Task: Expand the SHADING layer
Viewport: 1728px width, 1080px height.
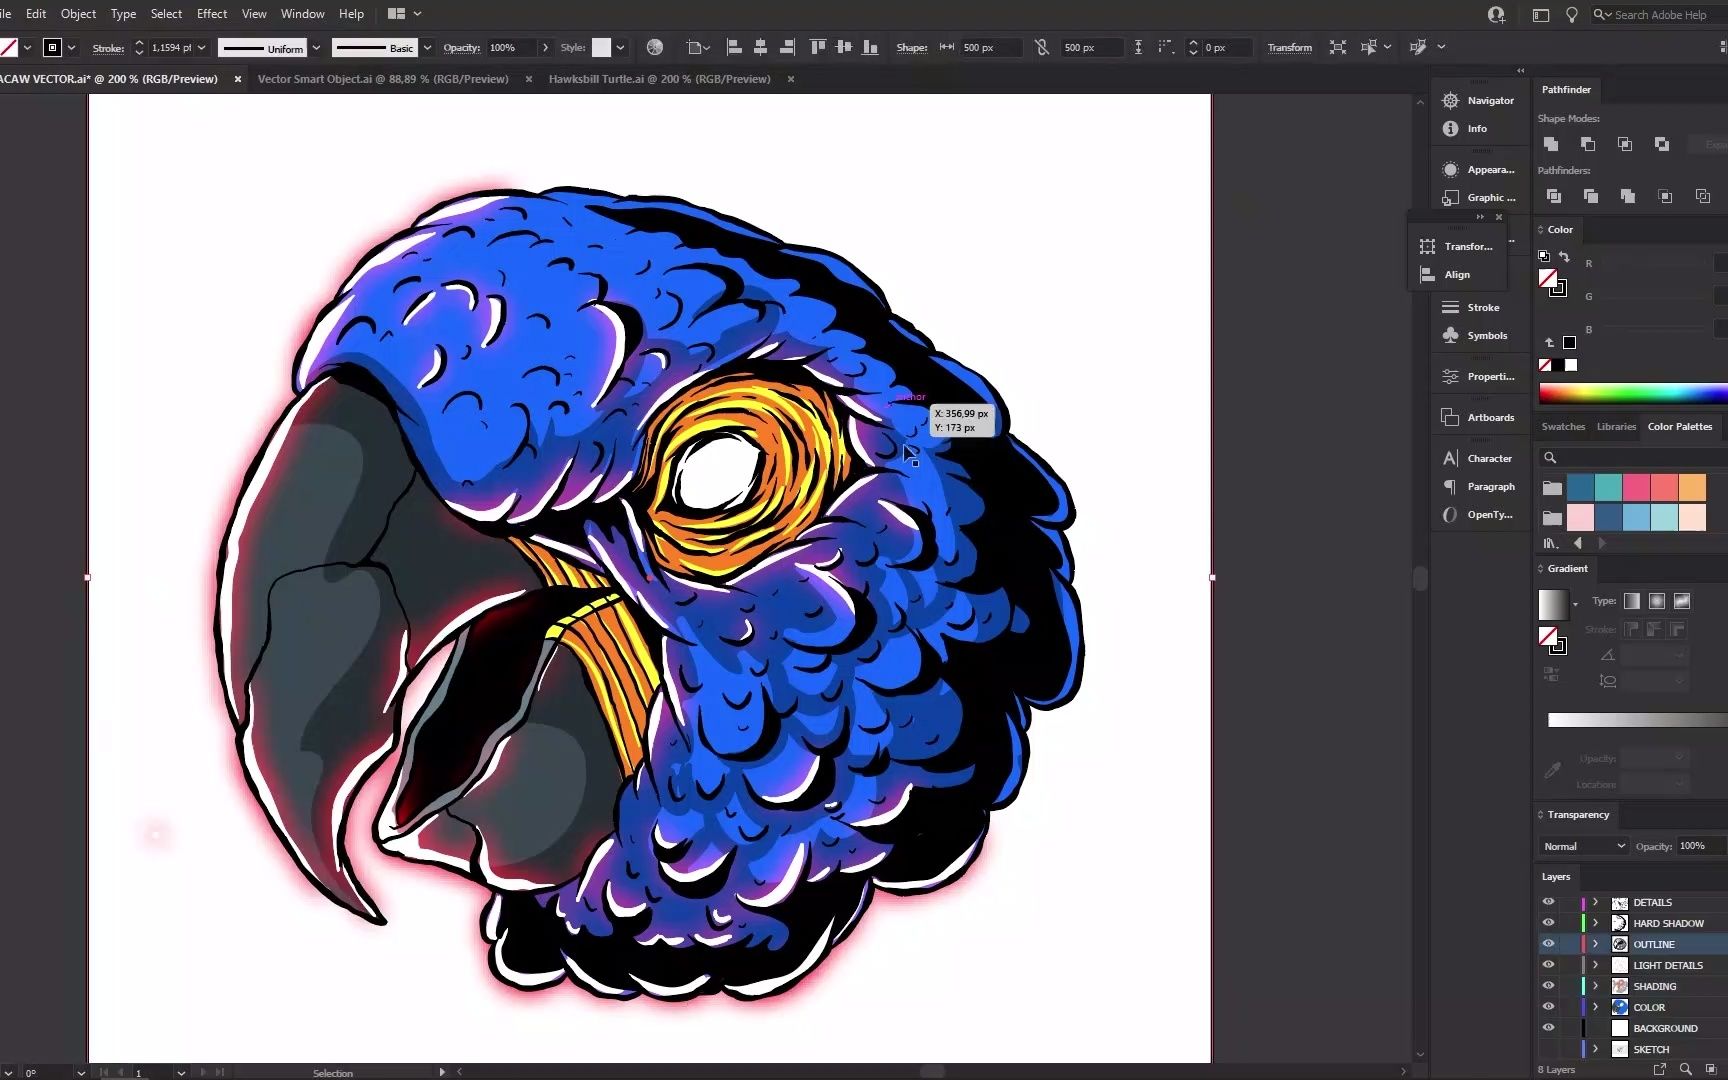Action: pos(1596,986)
